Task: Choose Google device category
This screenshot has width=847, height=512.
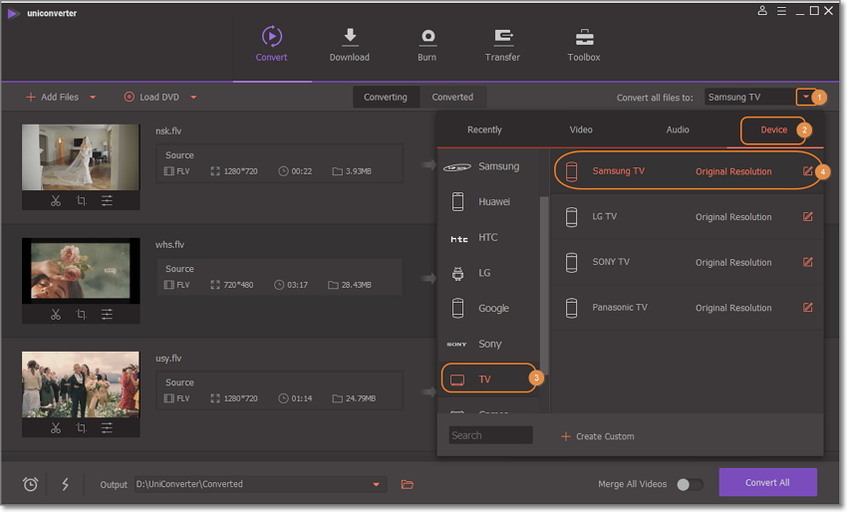Action: 488,308
